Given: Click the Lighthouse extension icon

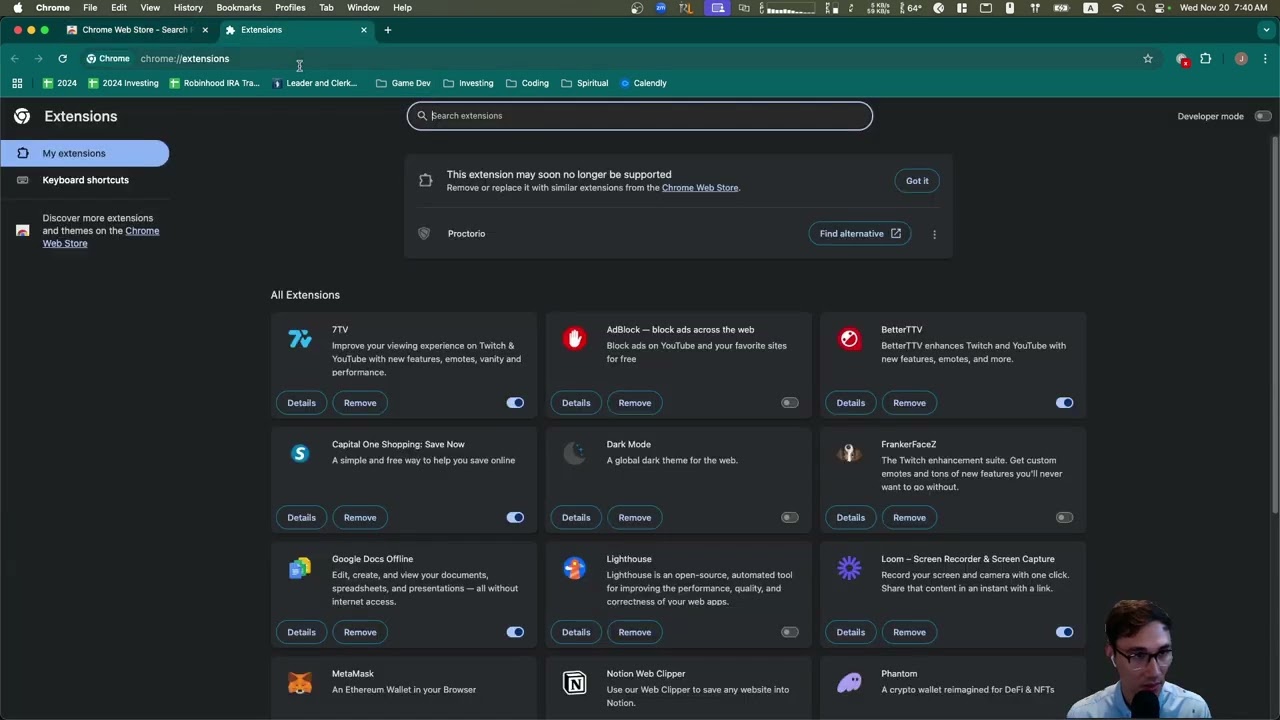Looking at the screenshot, I should [x=574, y=568].
